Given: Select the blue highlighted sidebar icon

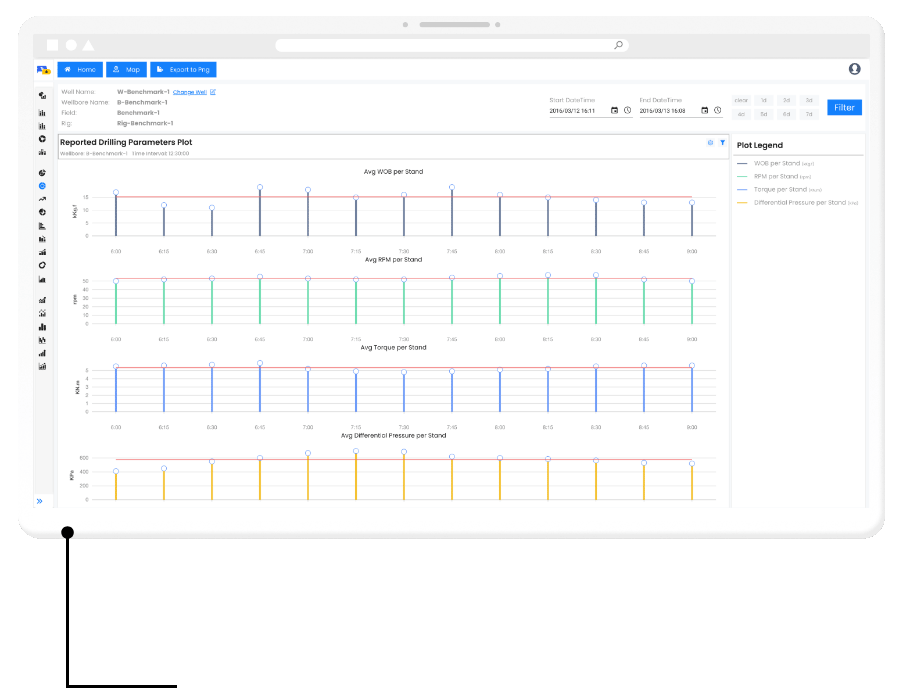Looking at the screenshot, I should tap(42, 186).
